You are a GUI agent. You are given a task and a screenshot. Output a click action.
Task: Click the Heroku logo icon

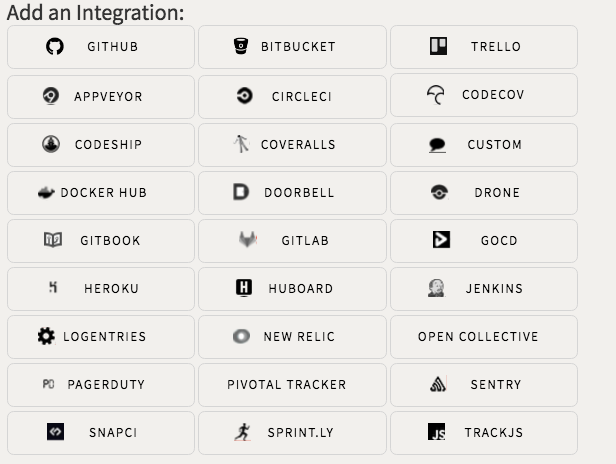(53, 287)
